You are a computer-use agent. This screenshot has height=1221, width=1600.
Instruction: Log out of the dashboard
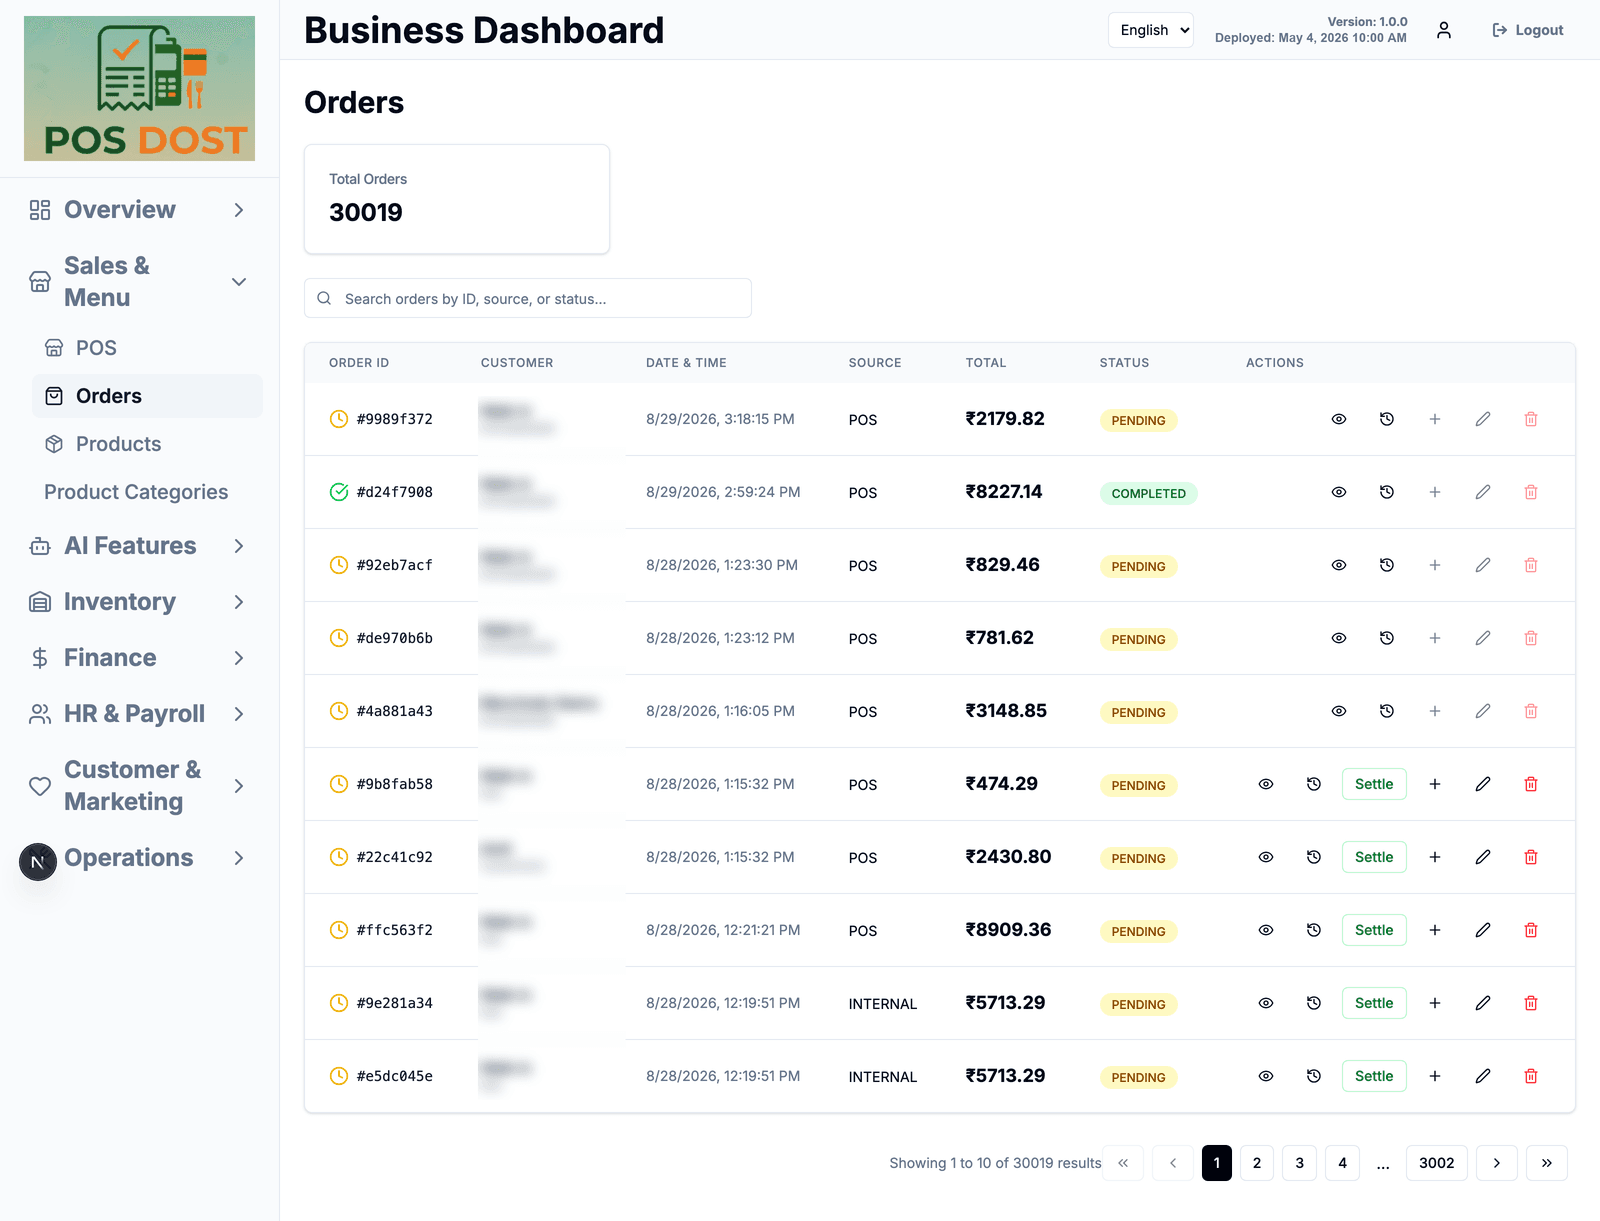(x=1527, y=30)
